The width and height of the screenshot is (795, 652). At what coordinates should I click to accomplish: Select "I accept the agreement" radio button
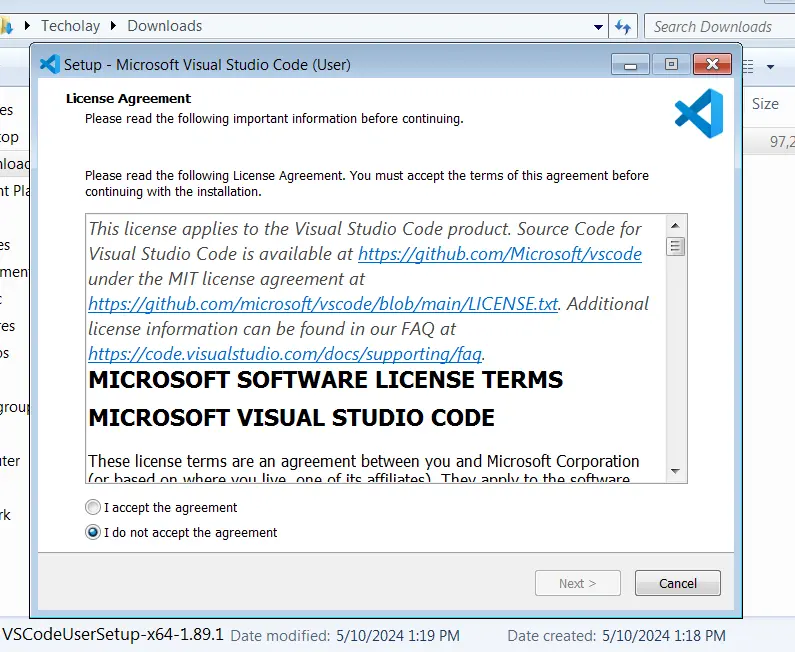(93, 507)
